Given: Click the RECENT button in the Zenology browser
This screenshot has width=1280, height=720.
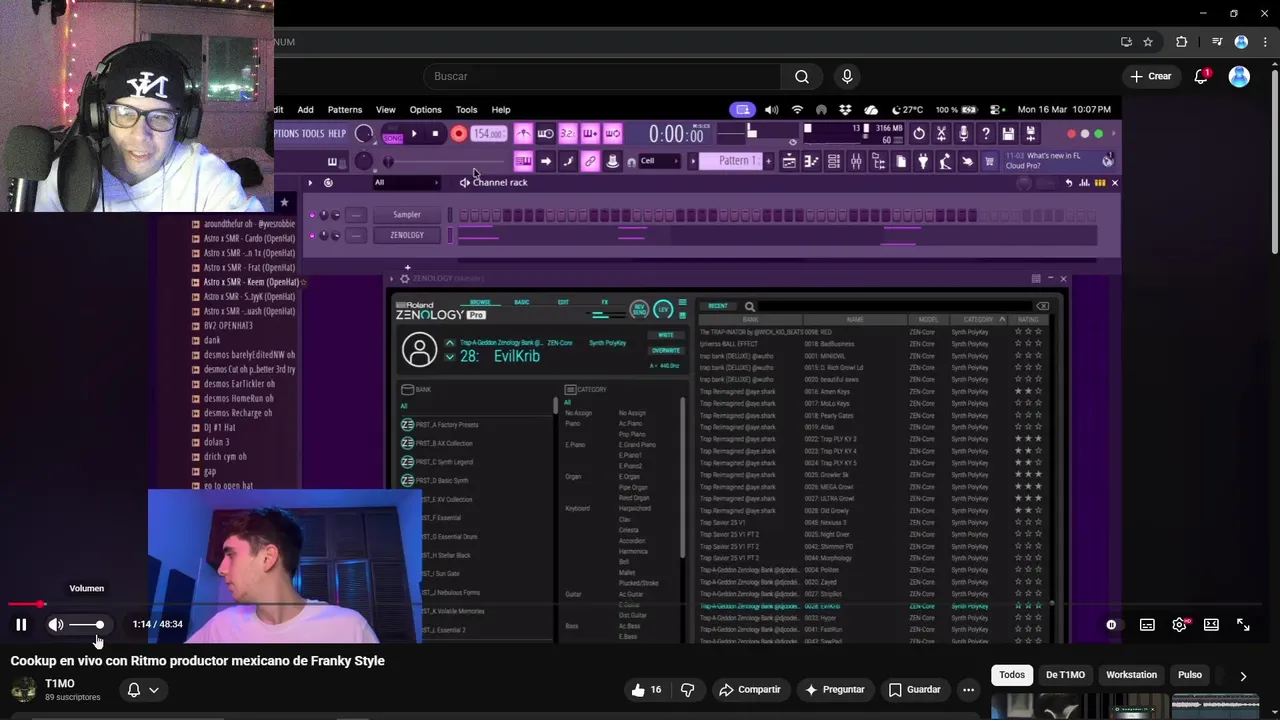Looking at the screenshot, I should tap(717, 306).
